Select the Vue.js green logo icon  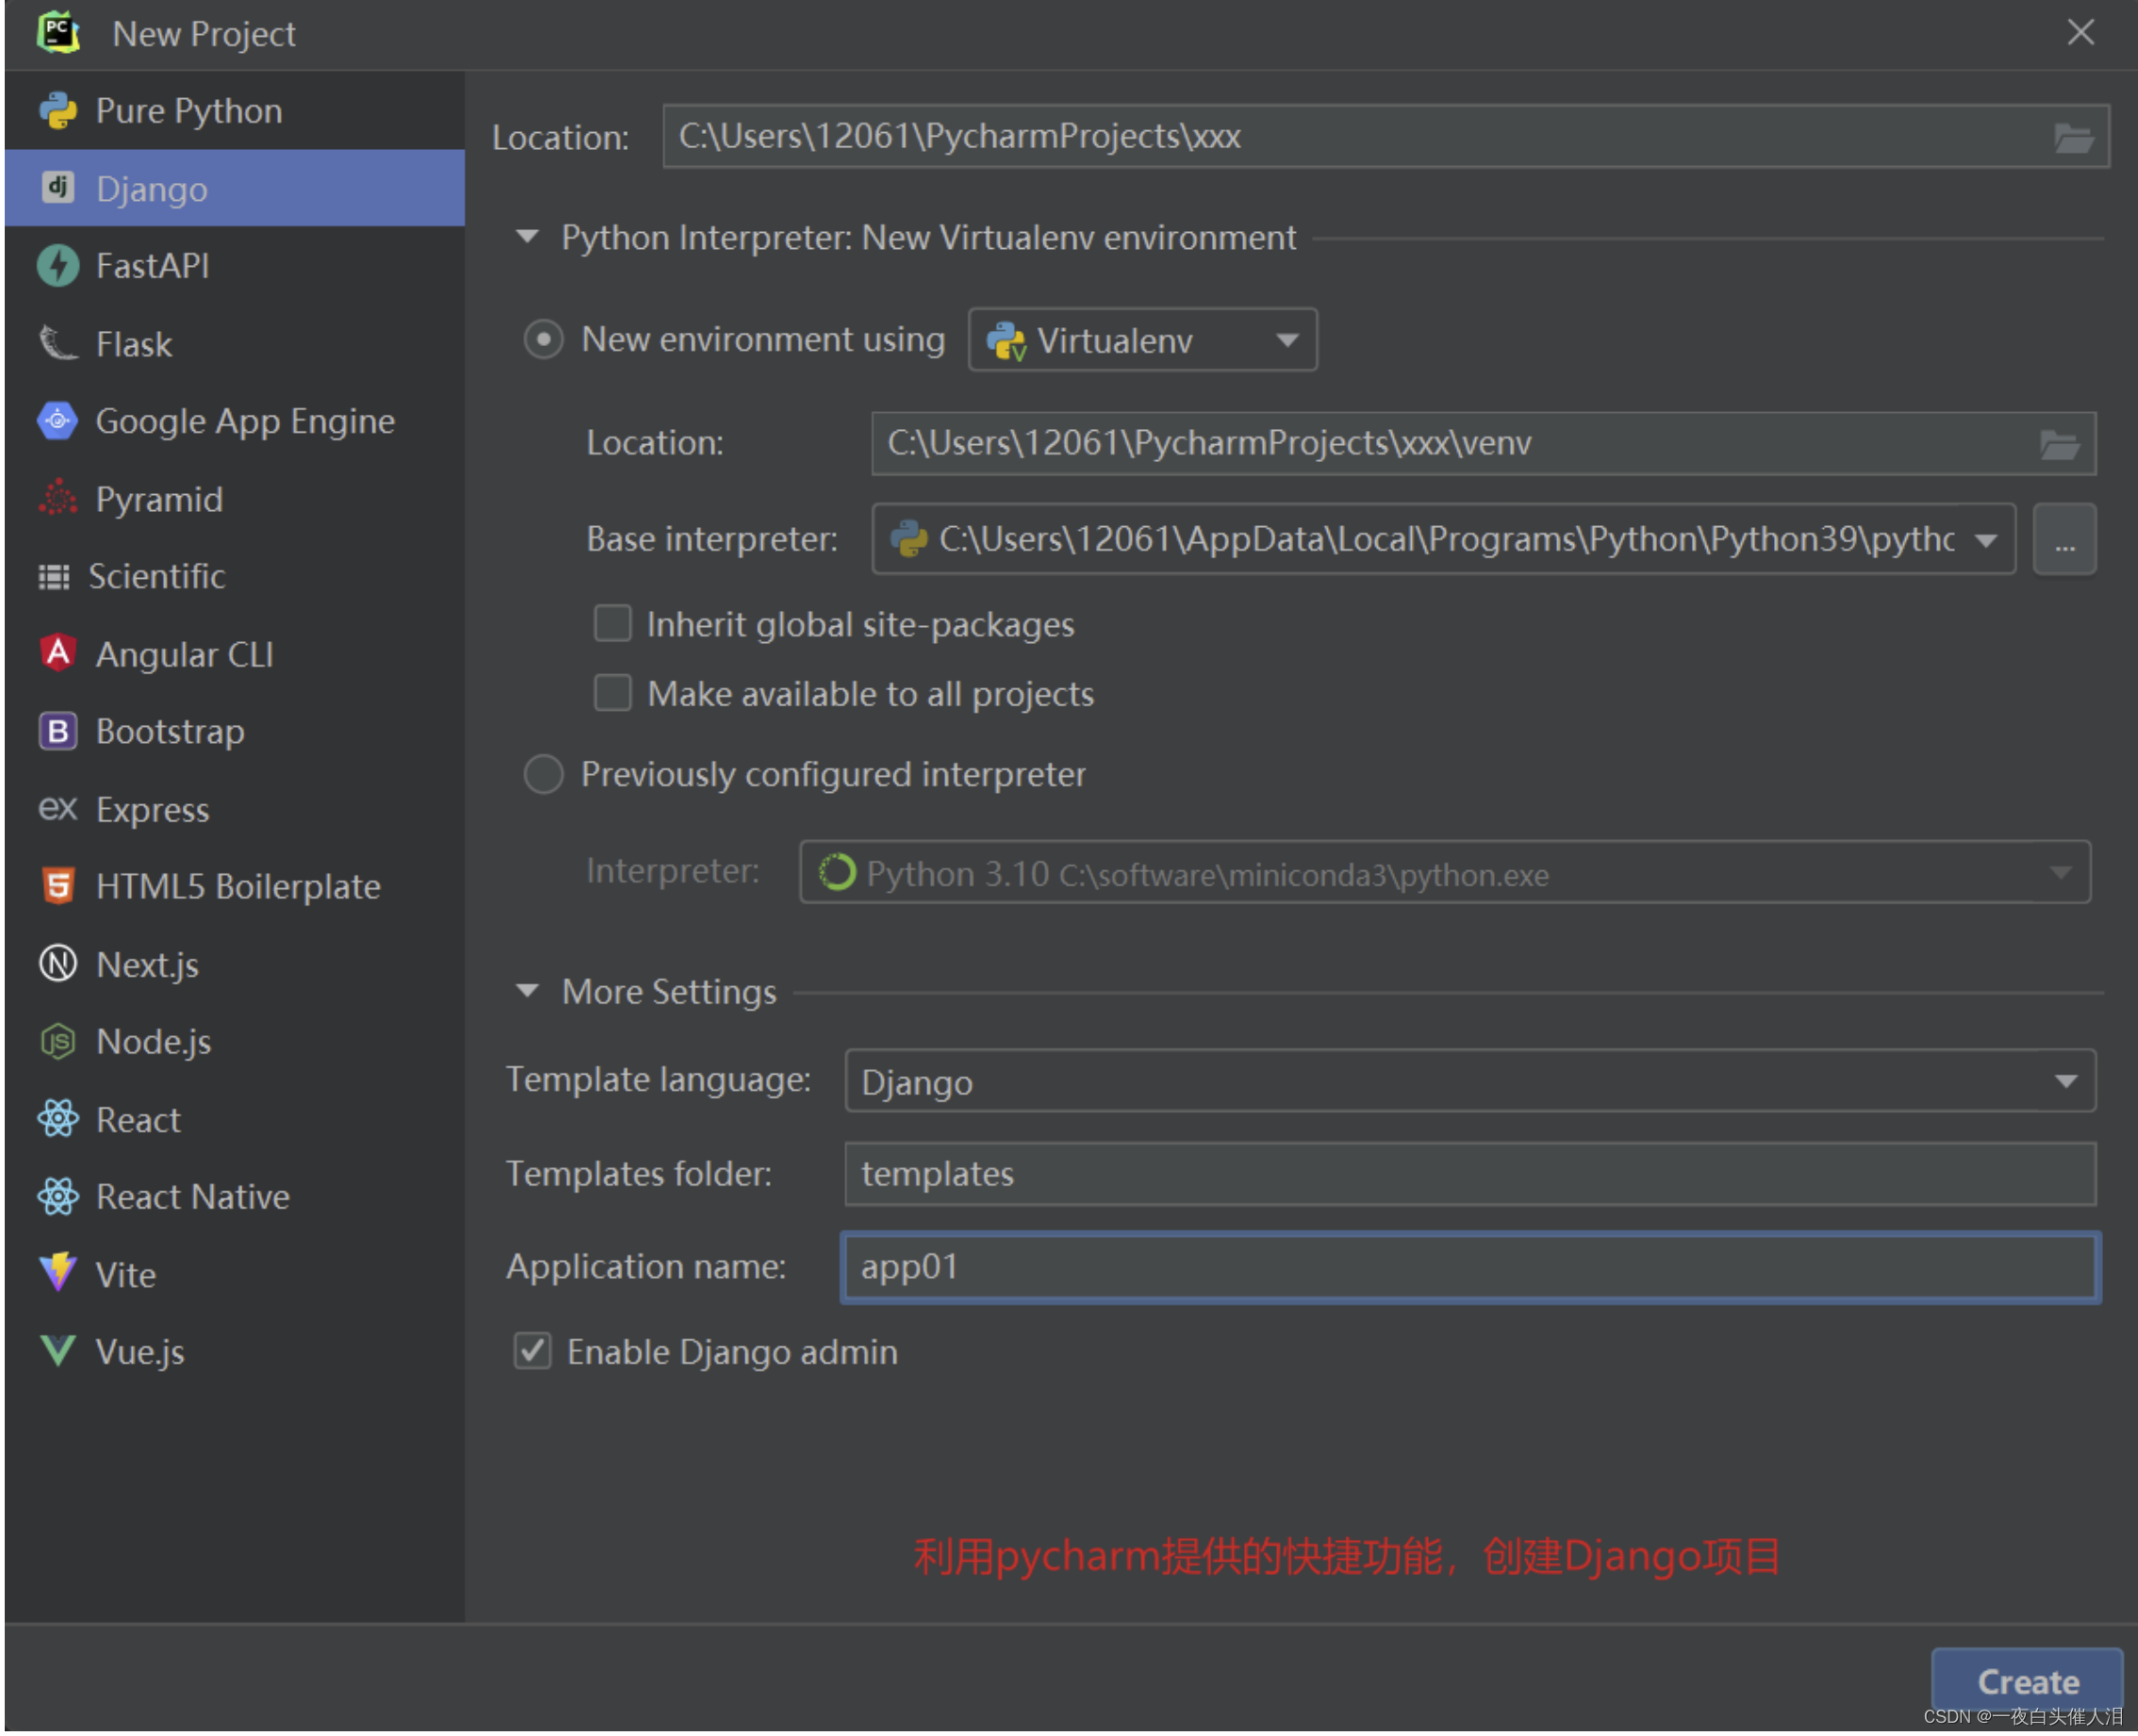tap(58, 1351)
